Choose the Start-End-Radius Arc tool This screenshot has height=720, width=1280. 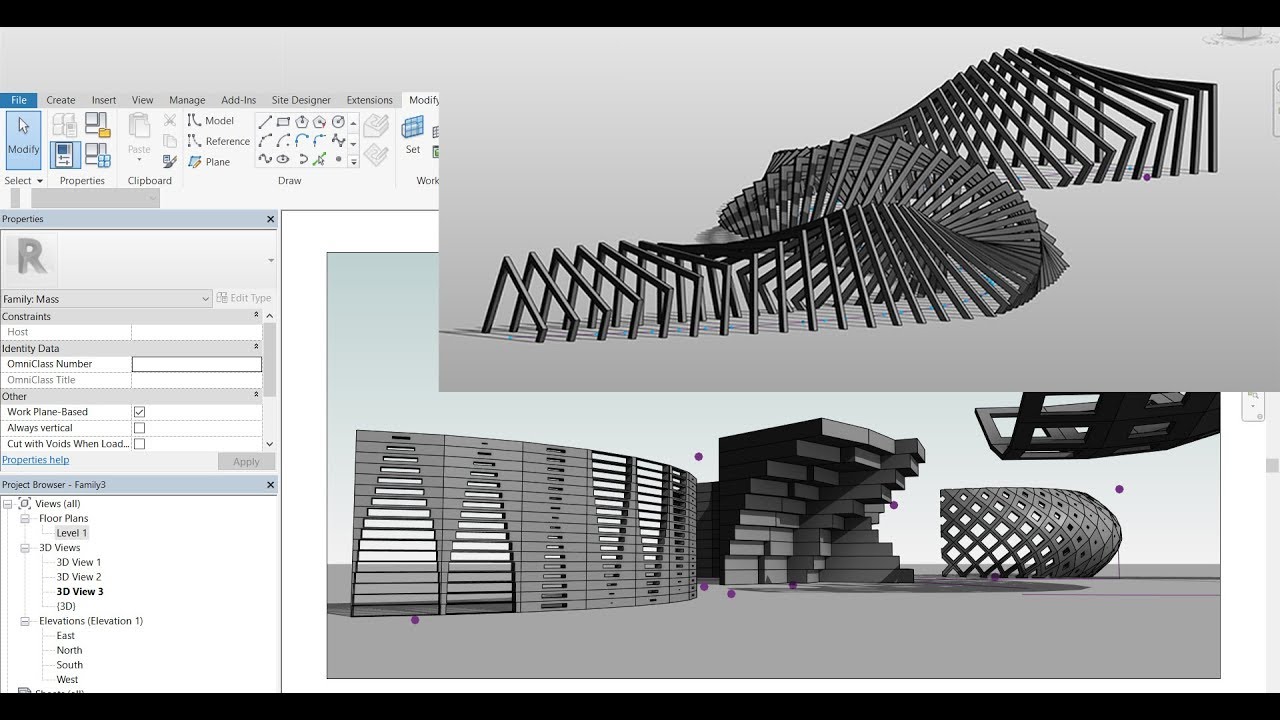click(x=265, y=141)
